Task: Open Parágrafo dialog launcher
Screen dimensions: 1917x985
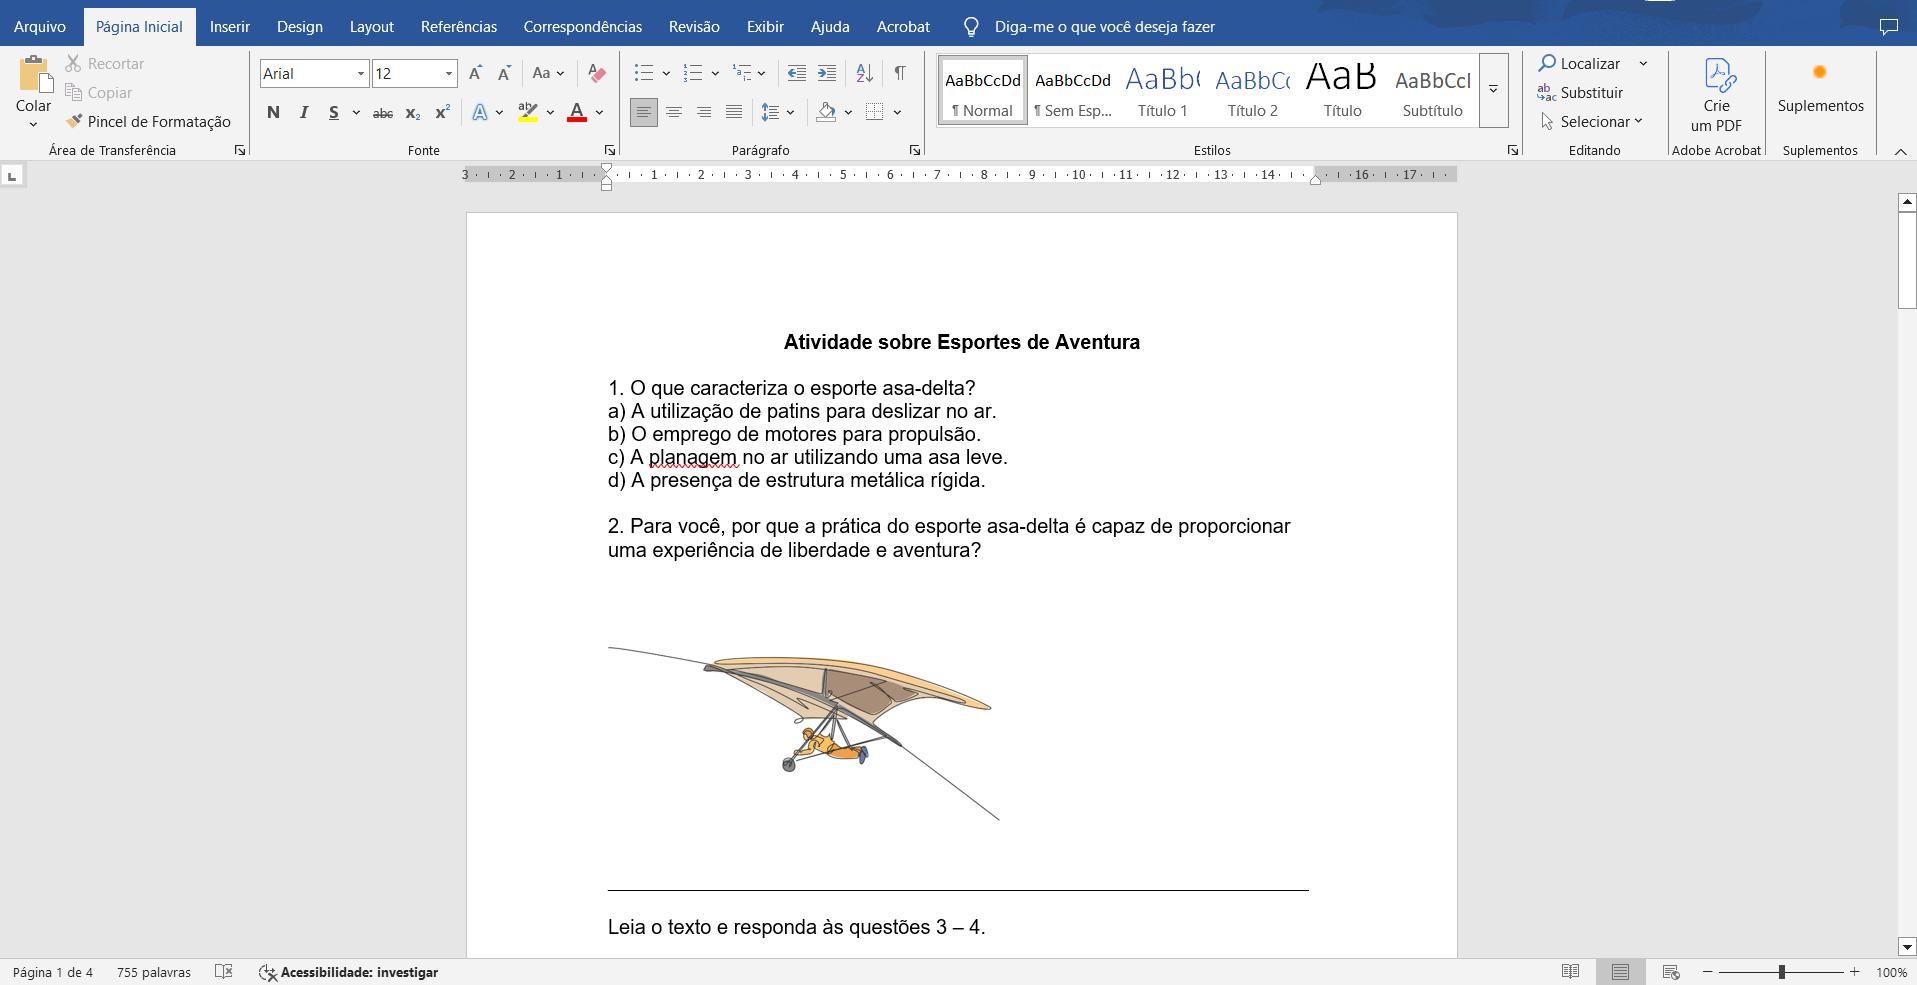Action: (915, 150)
